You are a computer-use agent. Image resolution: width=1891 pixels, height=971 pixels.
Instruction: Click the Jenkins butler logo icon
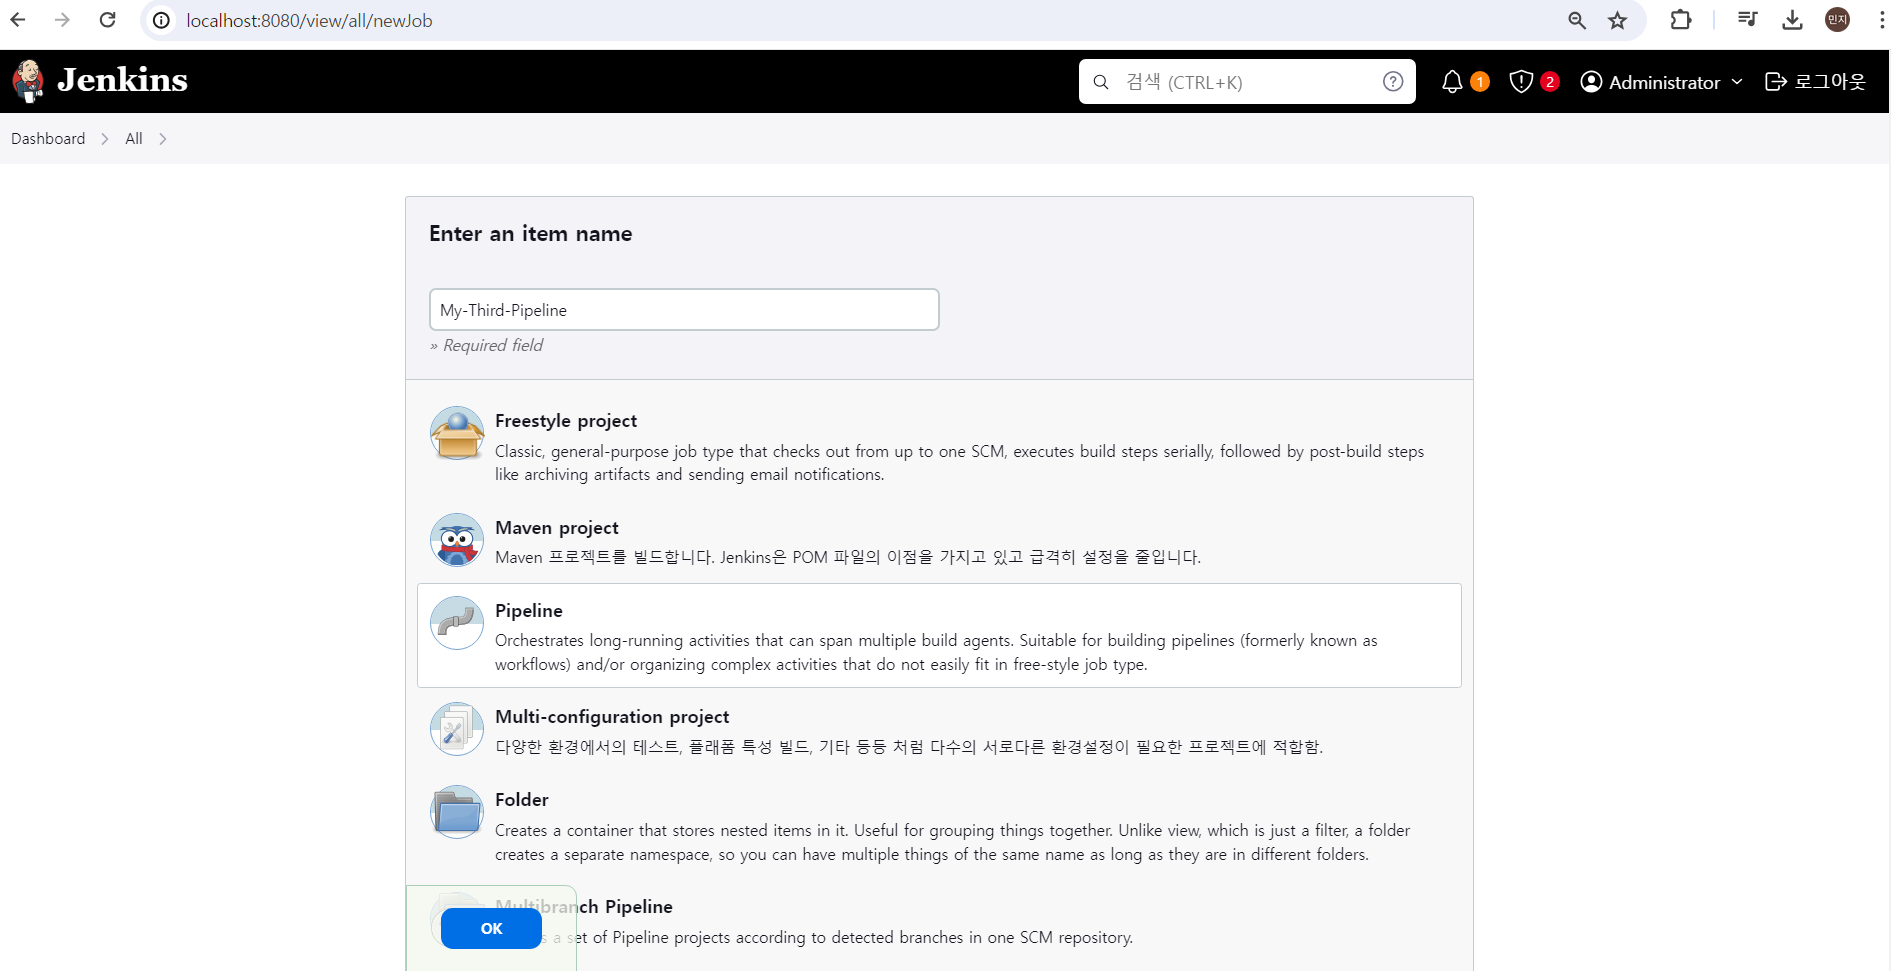pos(29,81)
